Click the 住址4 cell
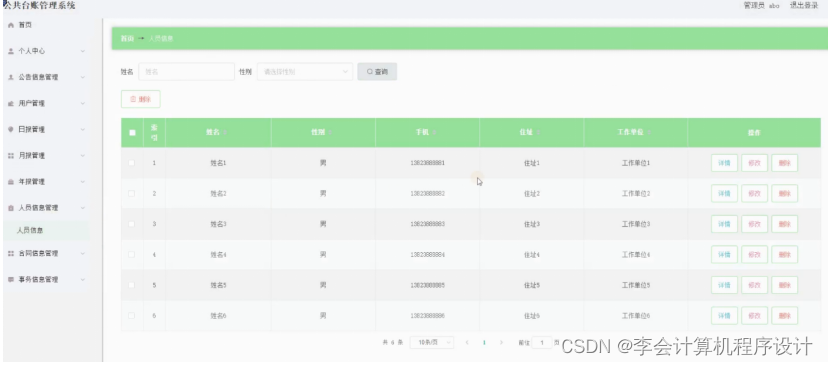The height and width of the screenshot is (365, 828). tap(531, 255)
